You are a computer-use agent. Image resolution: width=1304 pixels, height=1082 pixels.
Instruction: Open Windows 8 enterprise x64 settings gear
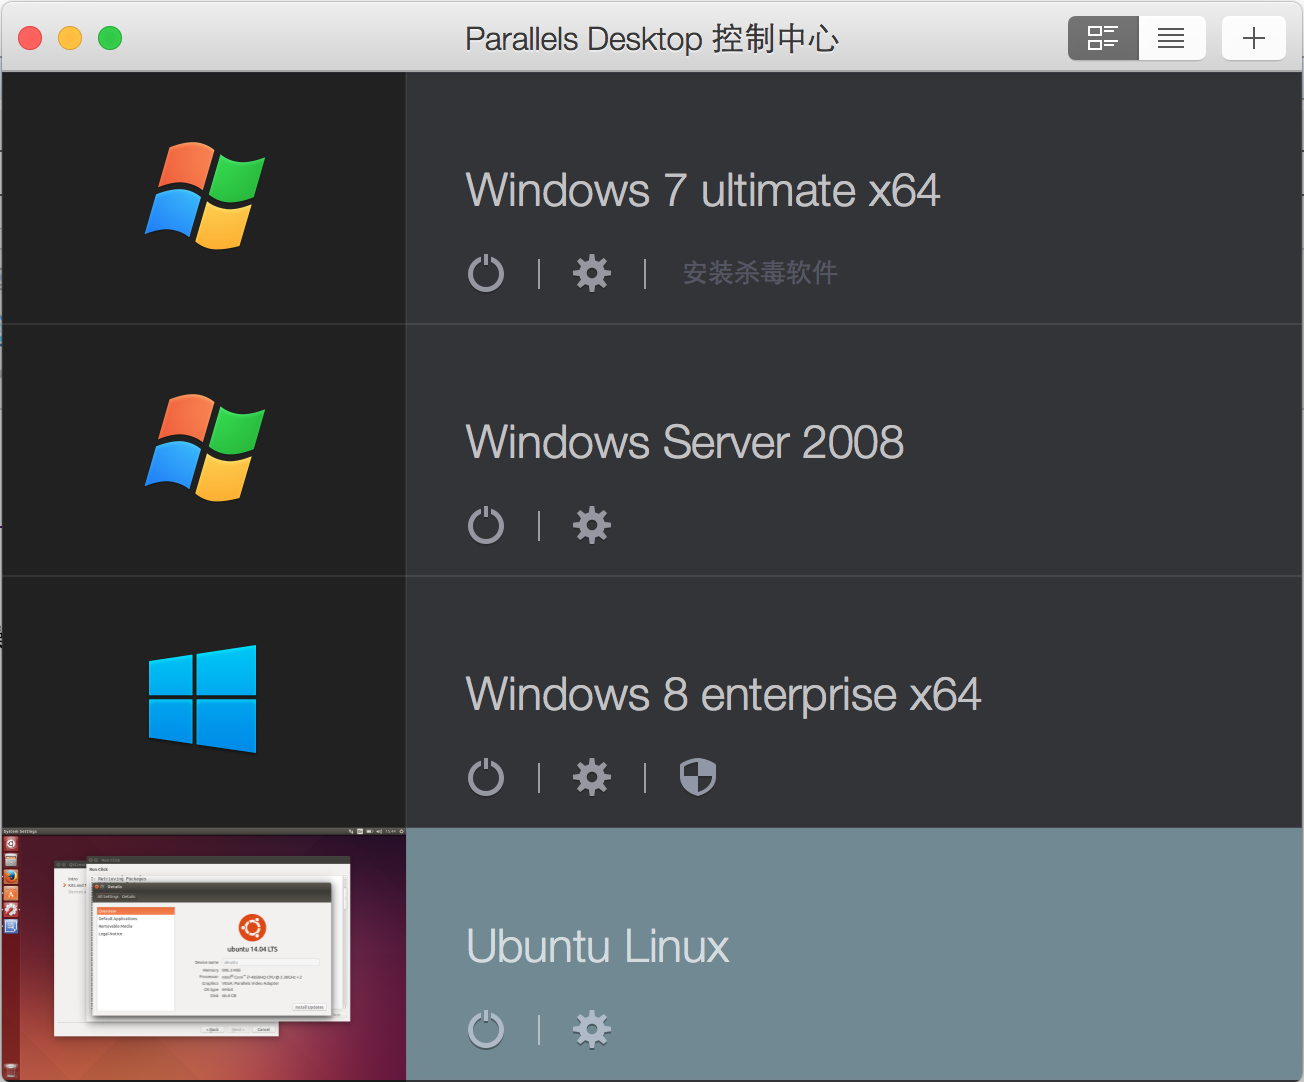592,777
